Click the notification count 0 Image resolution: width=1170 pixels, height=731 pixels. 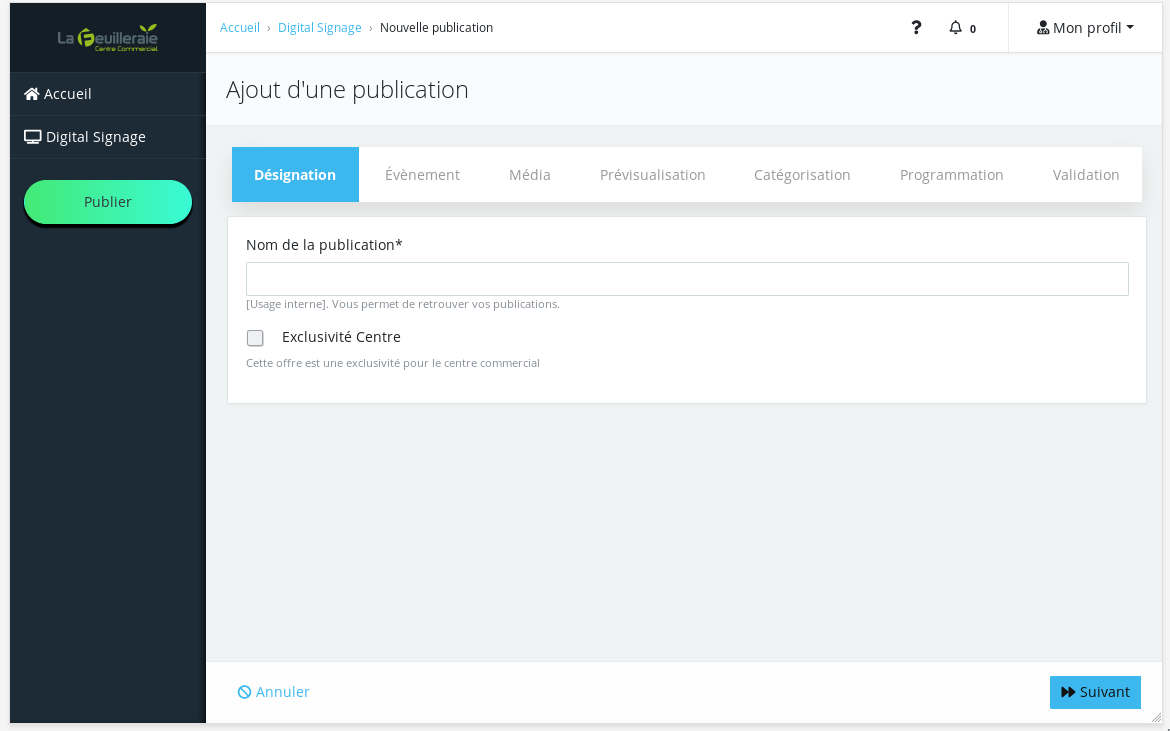972,29
